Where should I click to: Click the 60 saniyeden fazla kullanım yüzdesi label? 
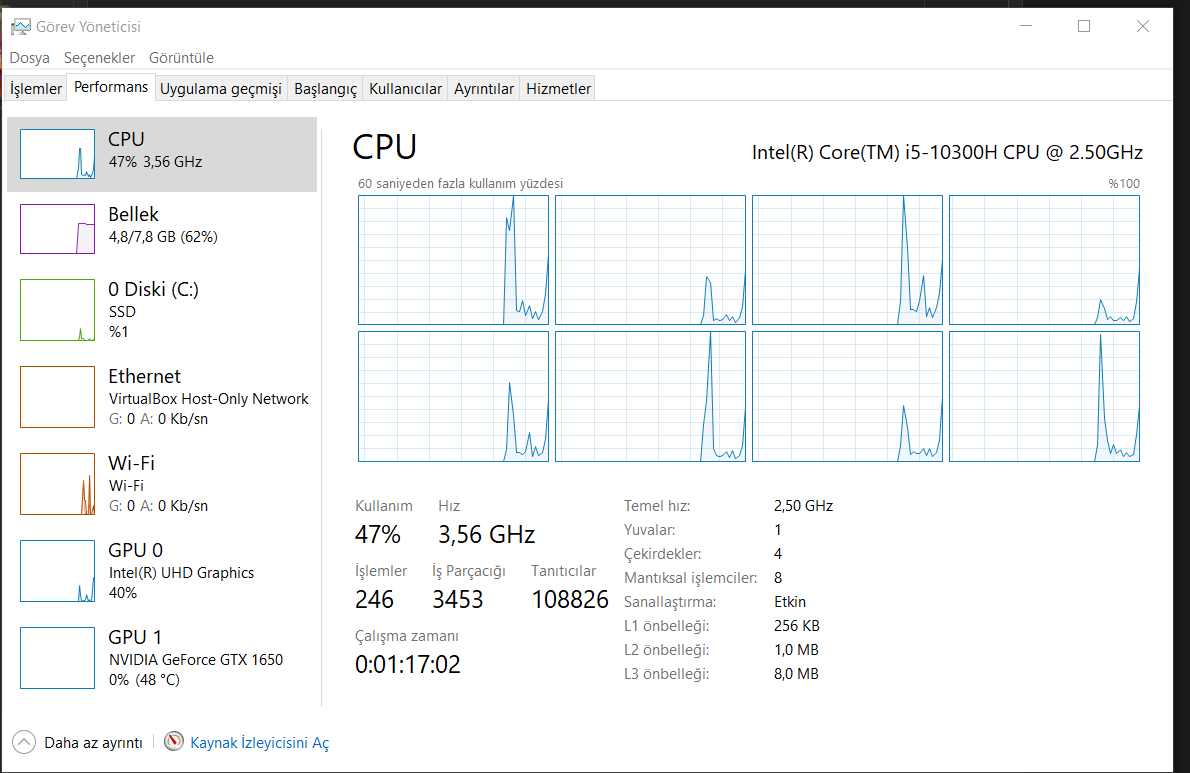tap(461, 184)
